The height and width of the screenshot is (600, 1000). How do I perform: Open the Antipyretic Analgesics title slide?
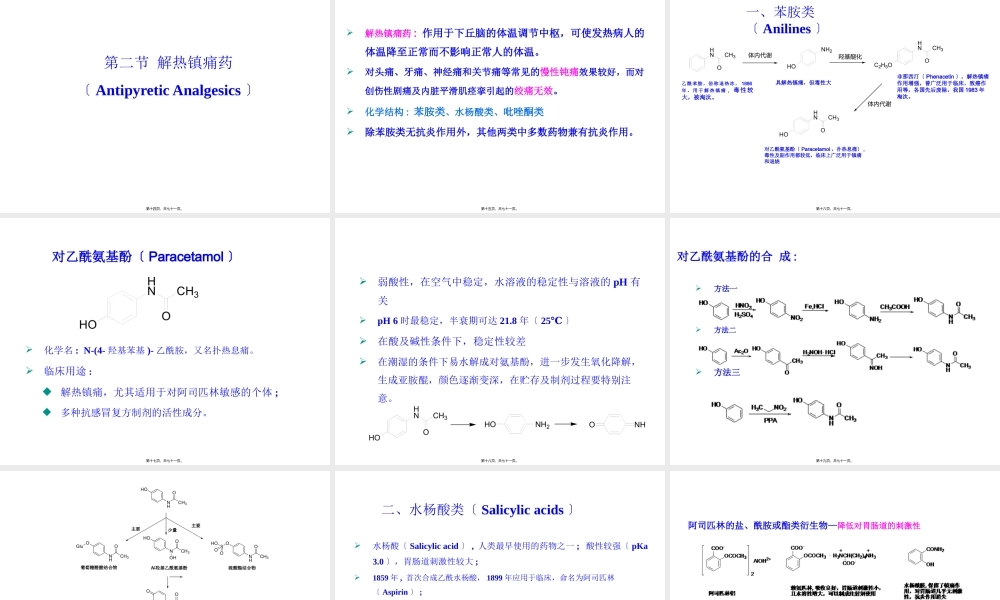pyautogui.click(x=165, y=105)
